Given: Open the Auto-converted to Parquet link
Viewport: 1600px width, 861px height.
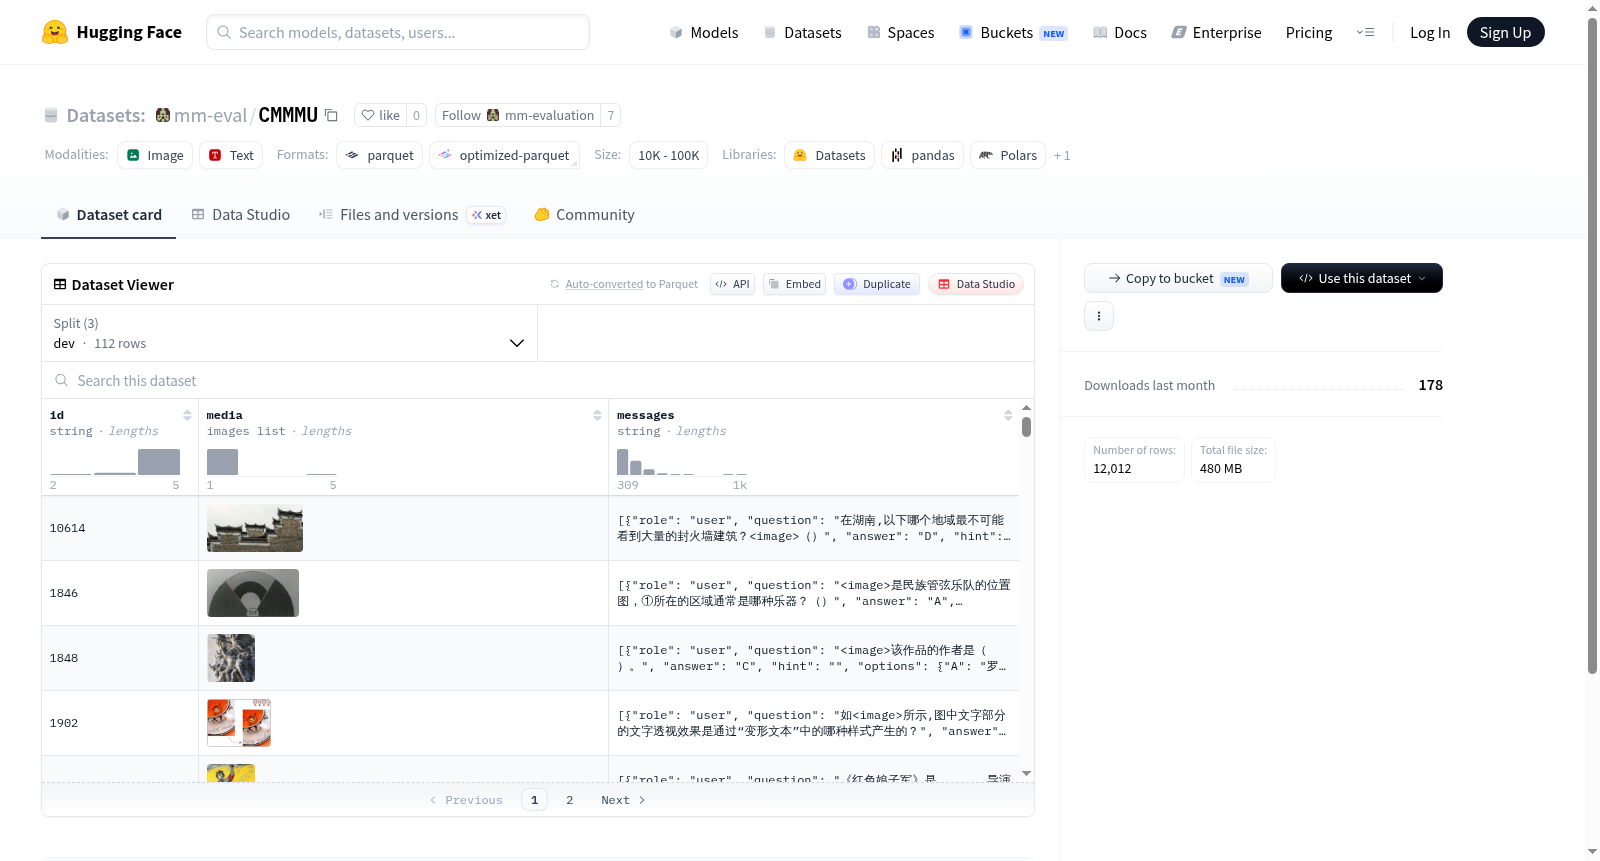Looking at the screenshot, I should point(631,284).
